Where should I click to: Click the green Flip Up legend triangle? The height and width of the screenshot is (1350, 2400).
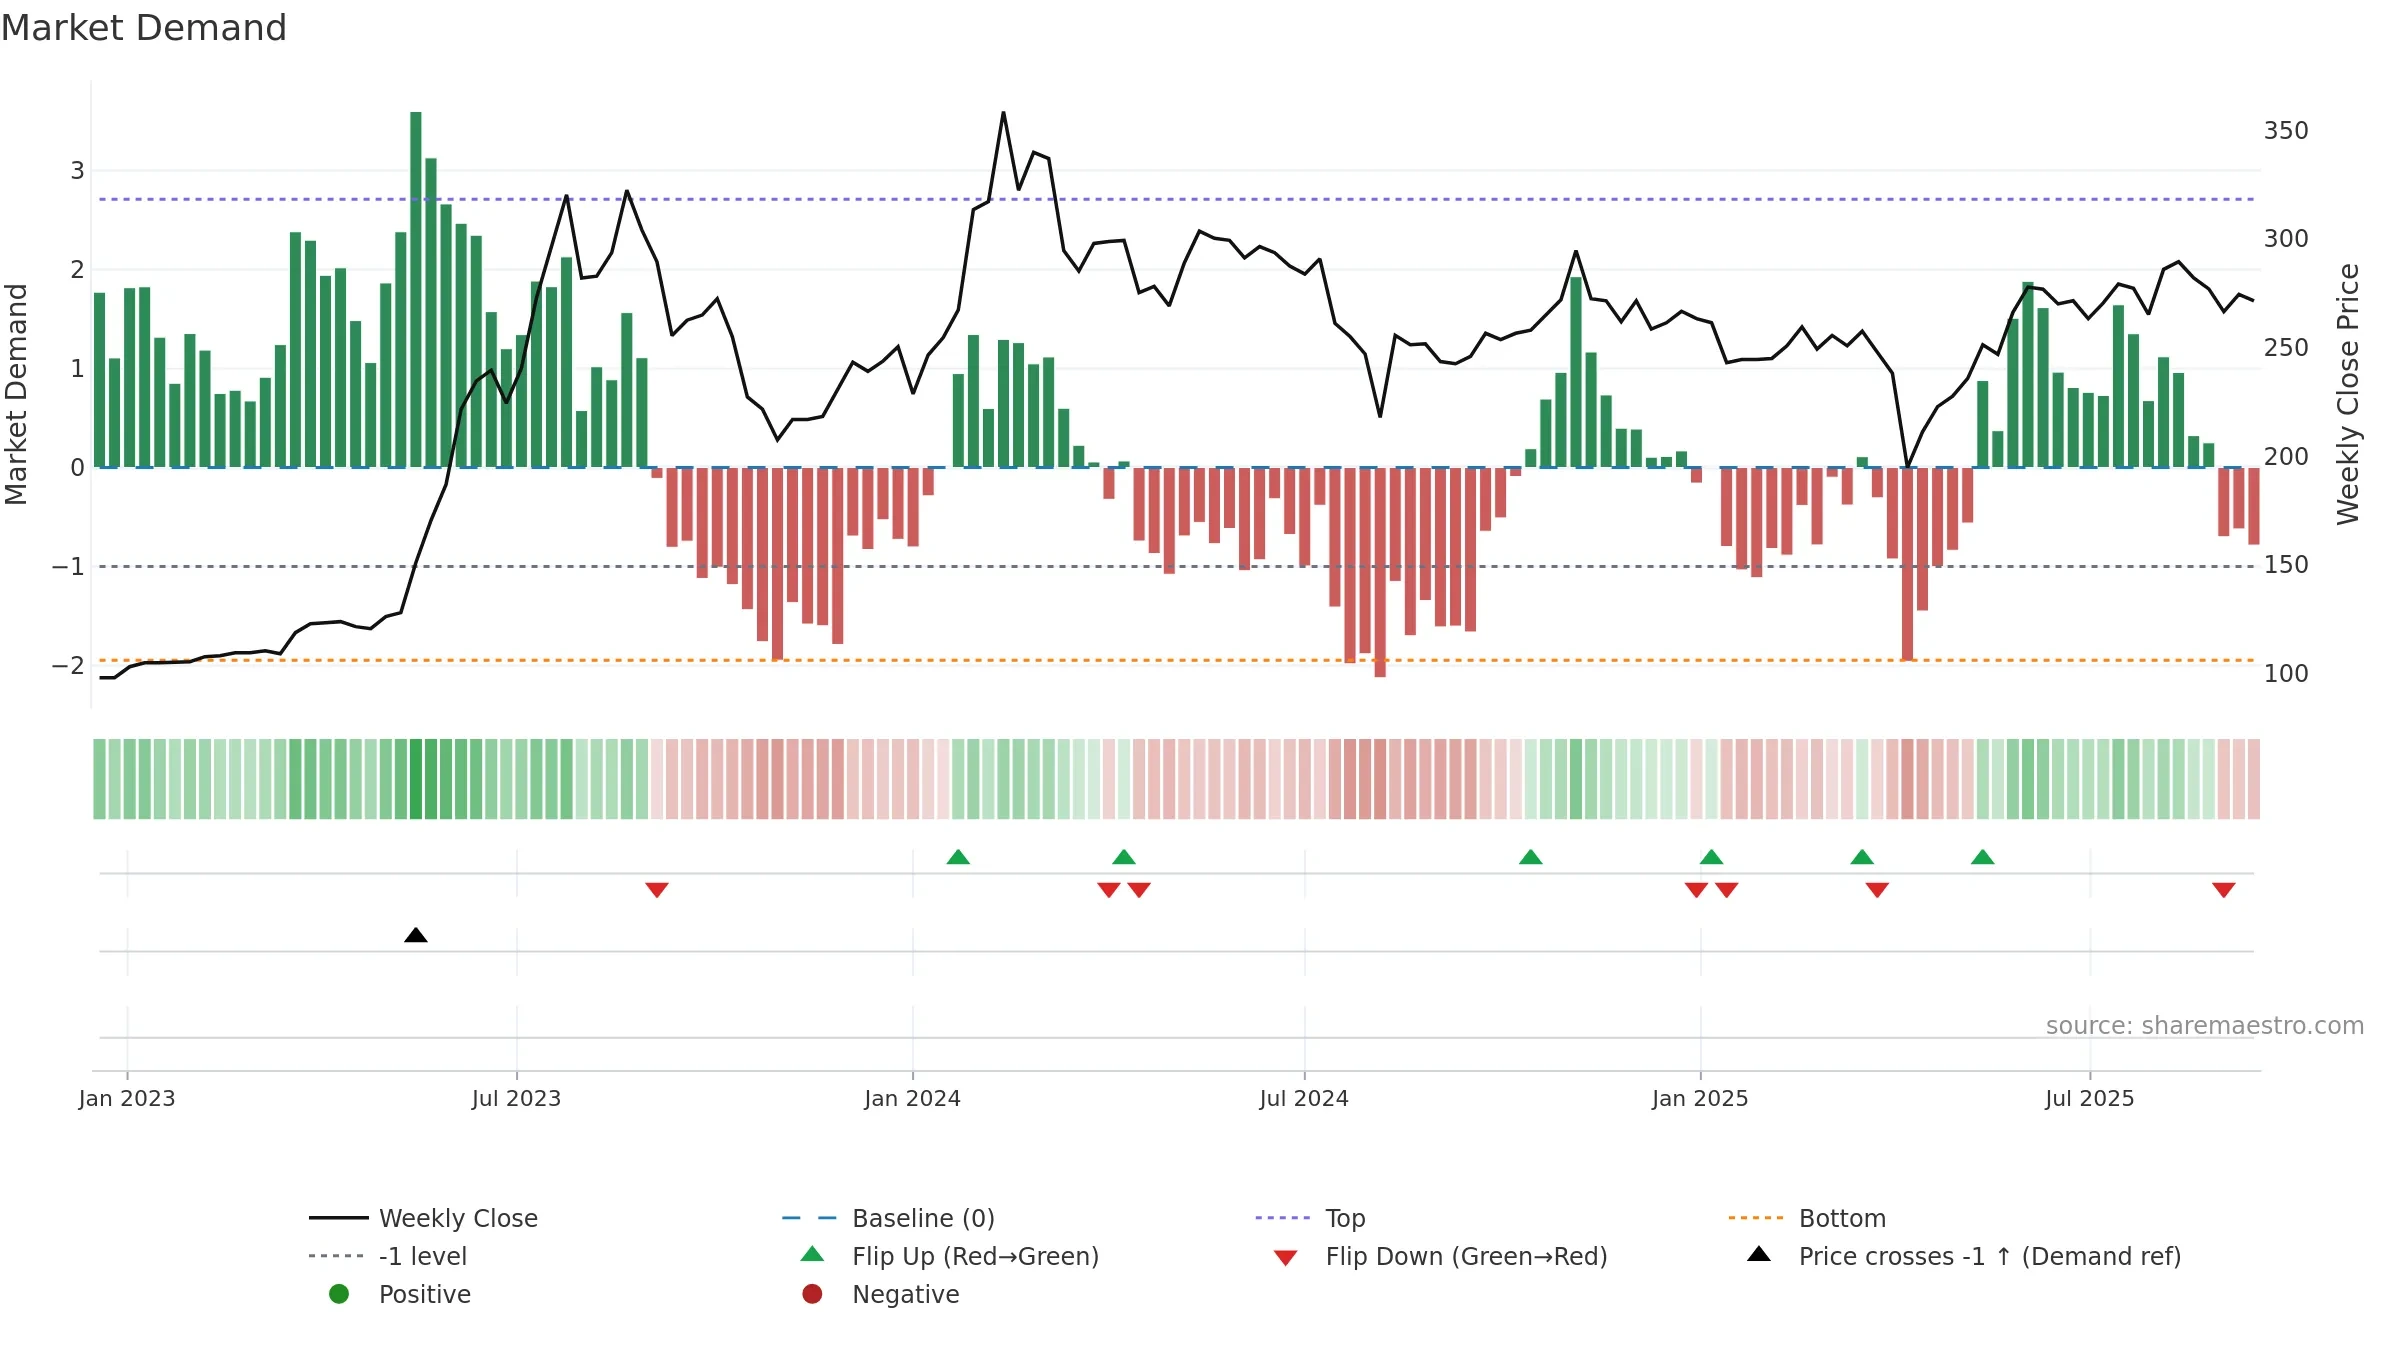coord(813,1254)
